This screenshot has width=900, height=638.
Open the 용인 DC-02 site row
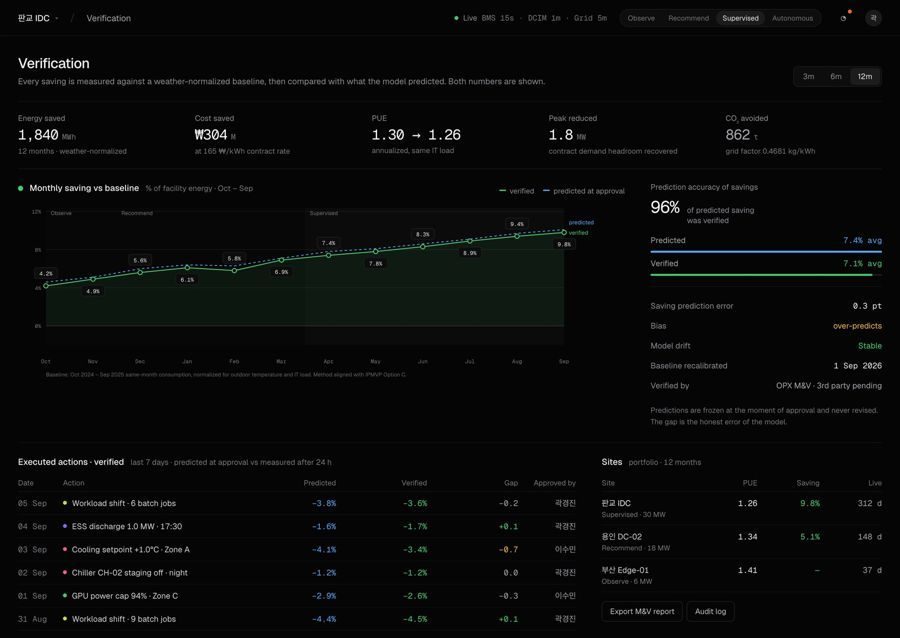[742, 542]
